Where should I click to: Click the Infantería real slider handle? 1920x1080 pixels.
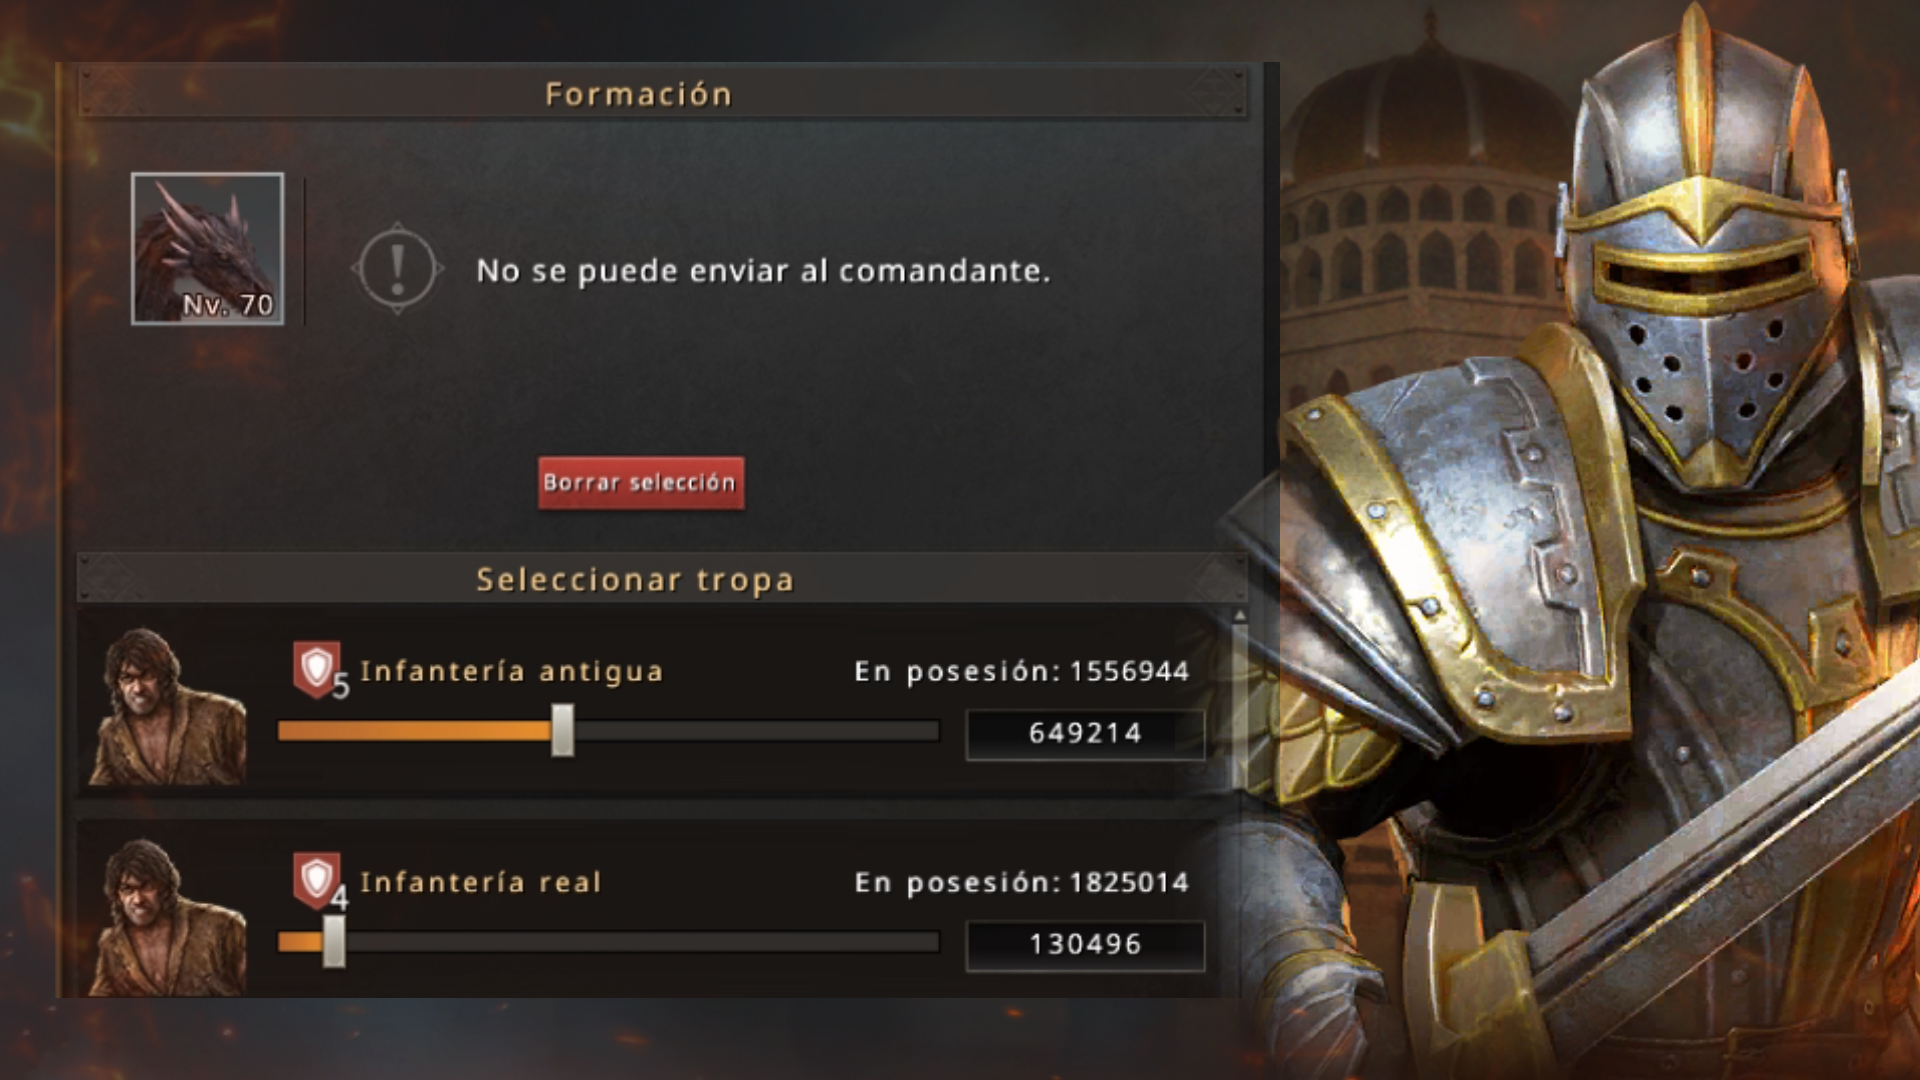click(334, 941)
